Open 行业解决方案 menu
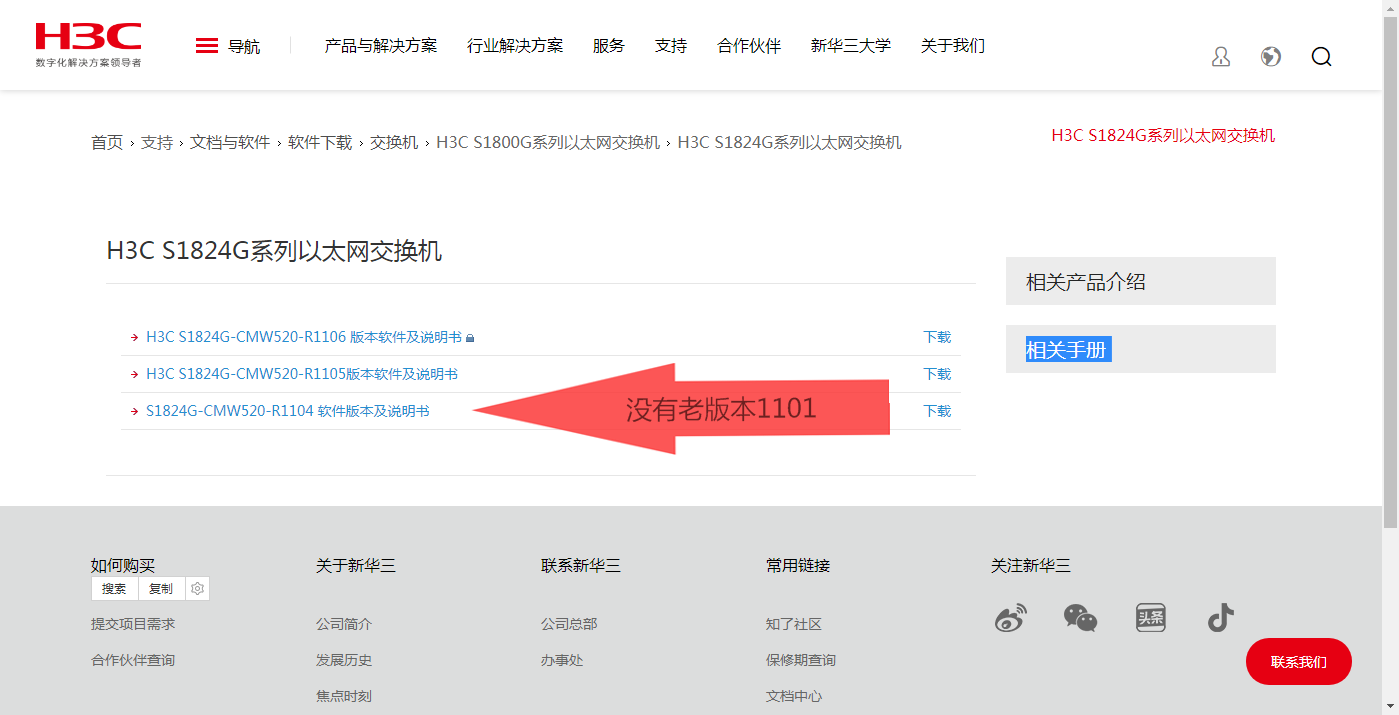Screen dimensions: 1399x715 click(515, 46)
